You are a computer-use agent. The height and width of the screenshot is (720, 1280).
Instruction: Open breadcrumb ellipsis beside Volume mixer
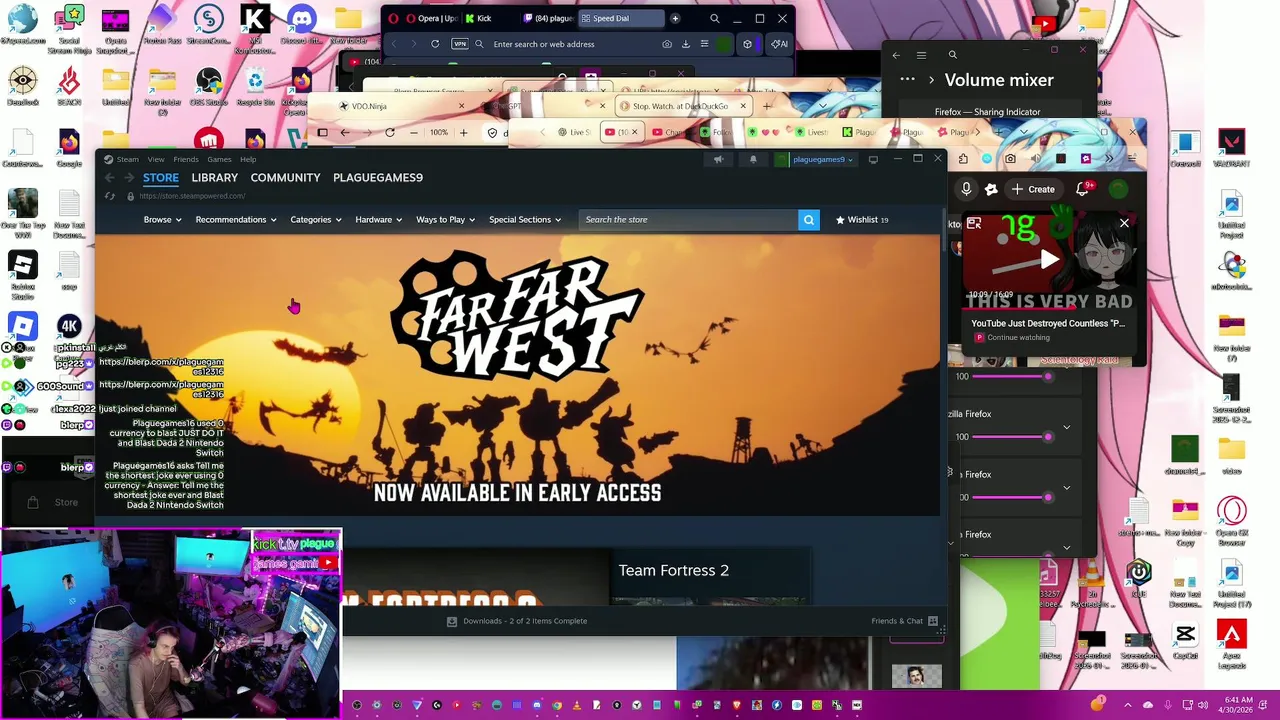(x=907, y=80)
